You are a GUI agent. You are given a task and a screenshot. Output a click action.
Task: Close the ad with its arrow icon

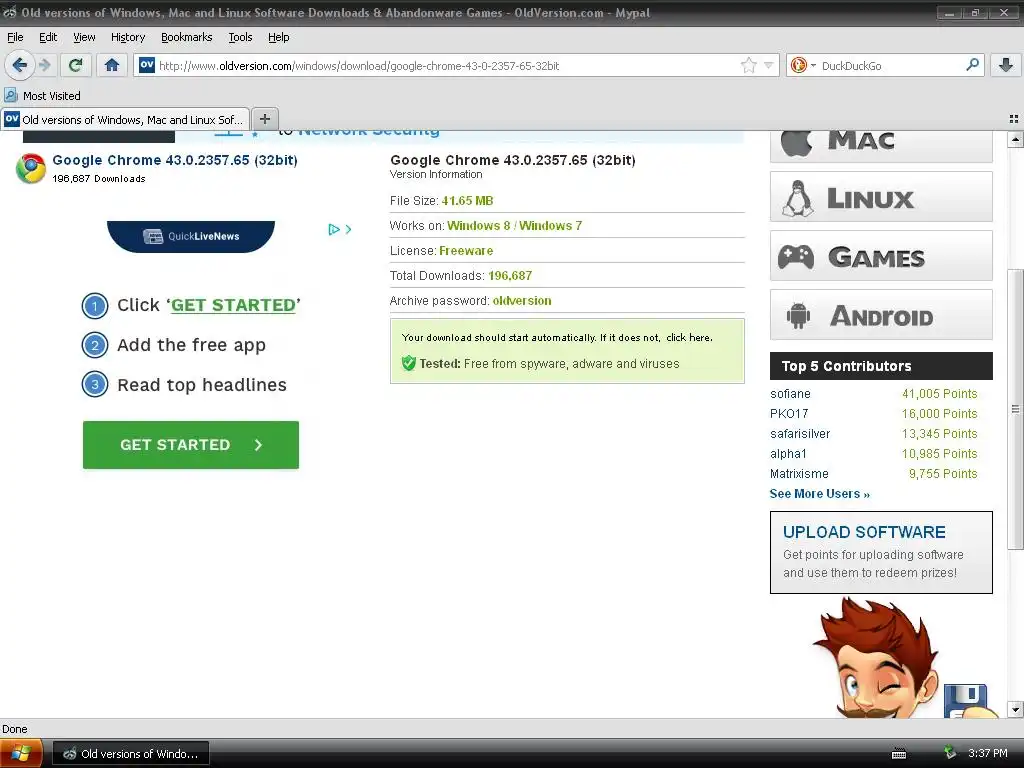coord(348,229)
